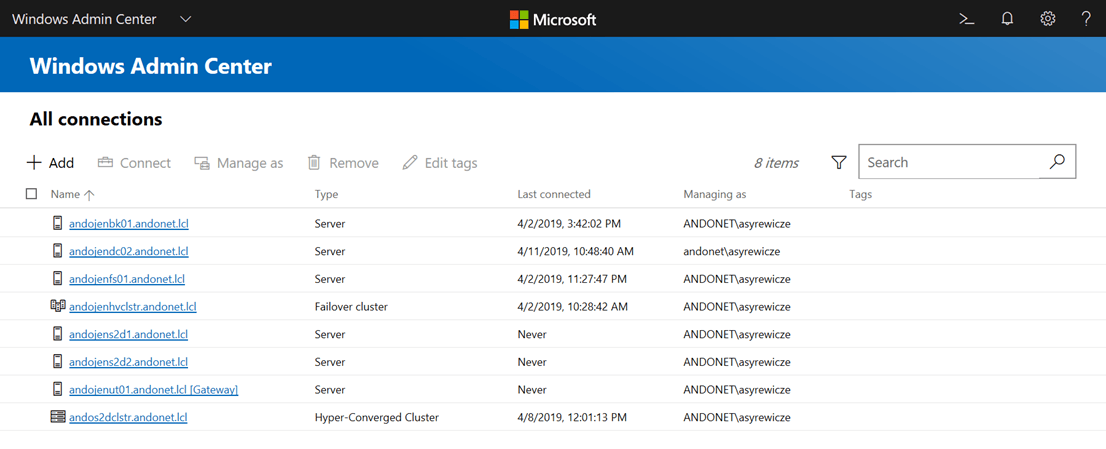
Task: Click the filter funnel icon
Action: (838, 163)
